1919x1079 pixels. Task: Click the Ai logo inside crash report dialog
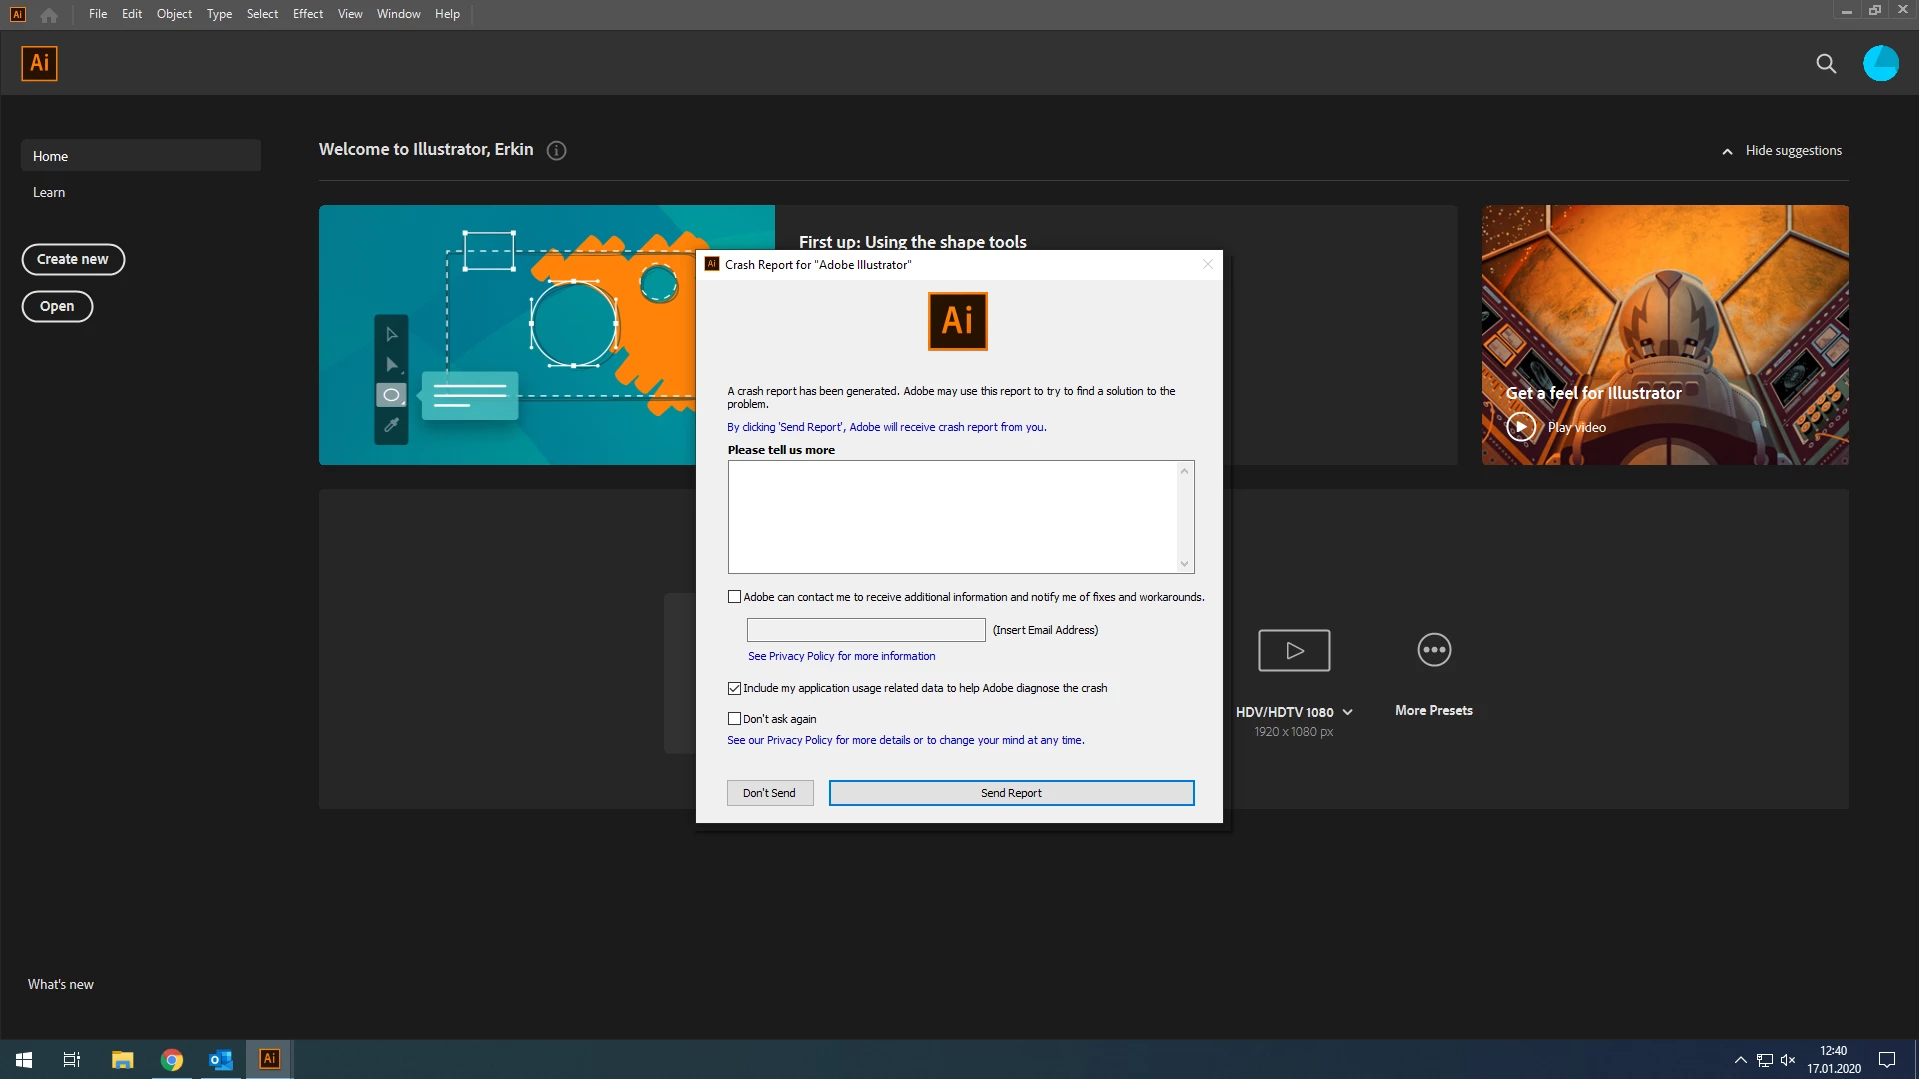pos(958,321)
